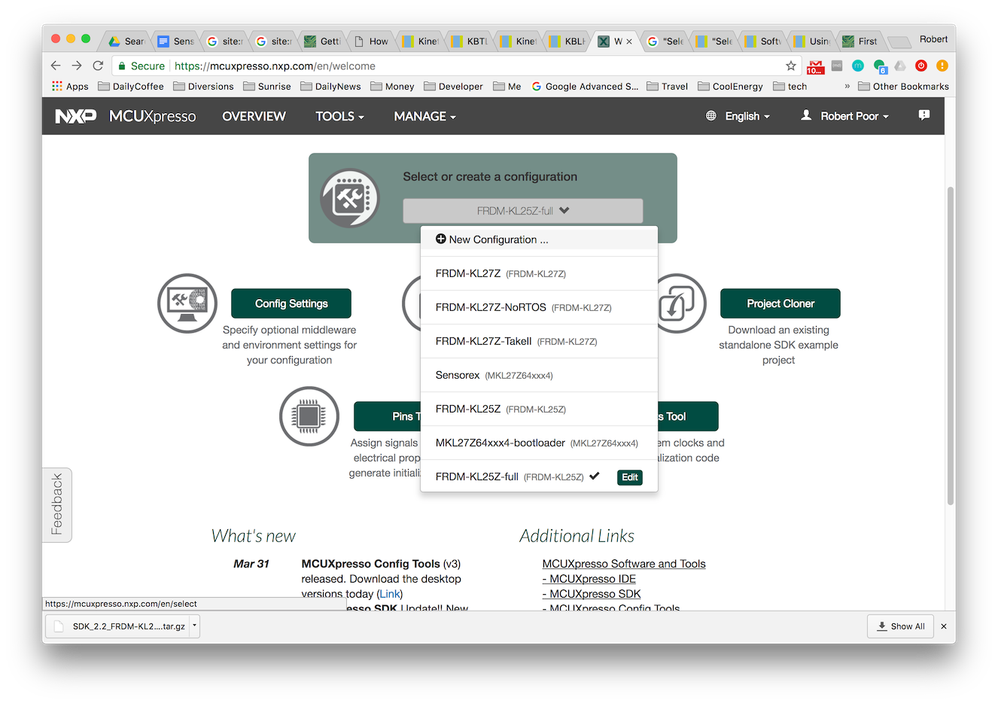The image size is (998, 704).
Task: Click Show All downloads button
Action: click(x=900, y=626)
